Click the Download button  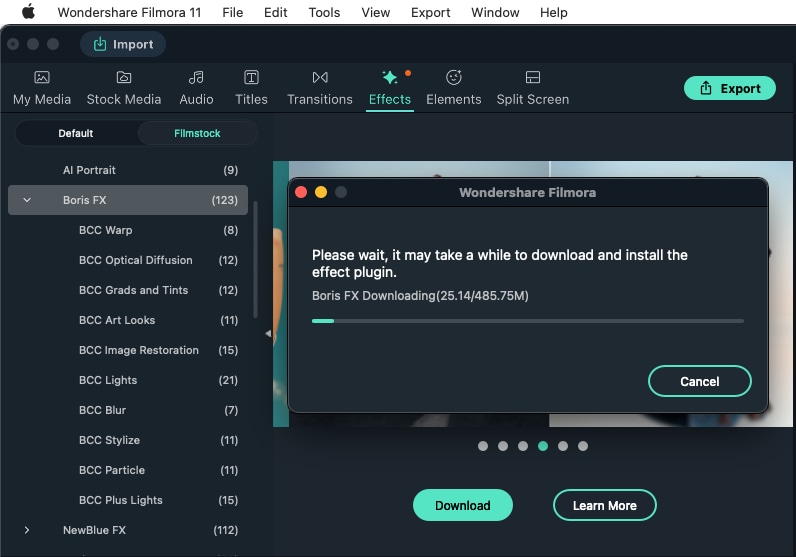pos(462,505)
